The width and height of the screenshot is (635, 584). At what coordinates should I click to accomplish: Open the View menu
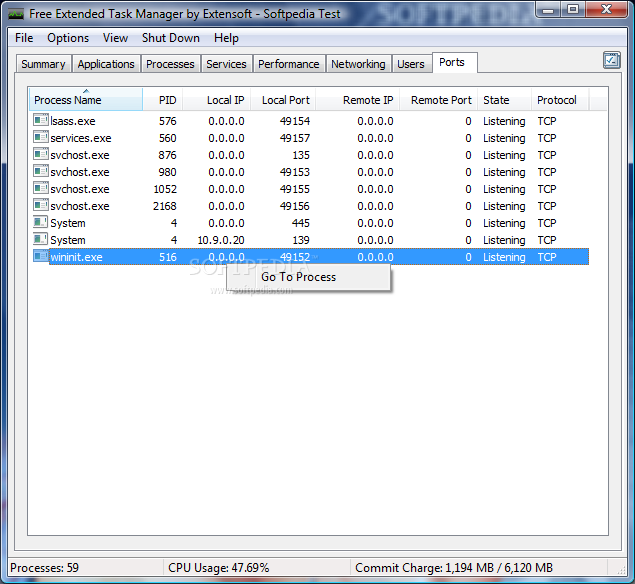115,38
